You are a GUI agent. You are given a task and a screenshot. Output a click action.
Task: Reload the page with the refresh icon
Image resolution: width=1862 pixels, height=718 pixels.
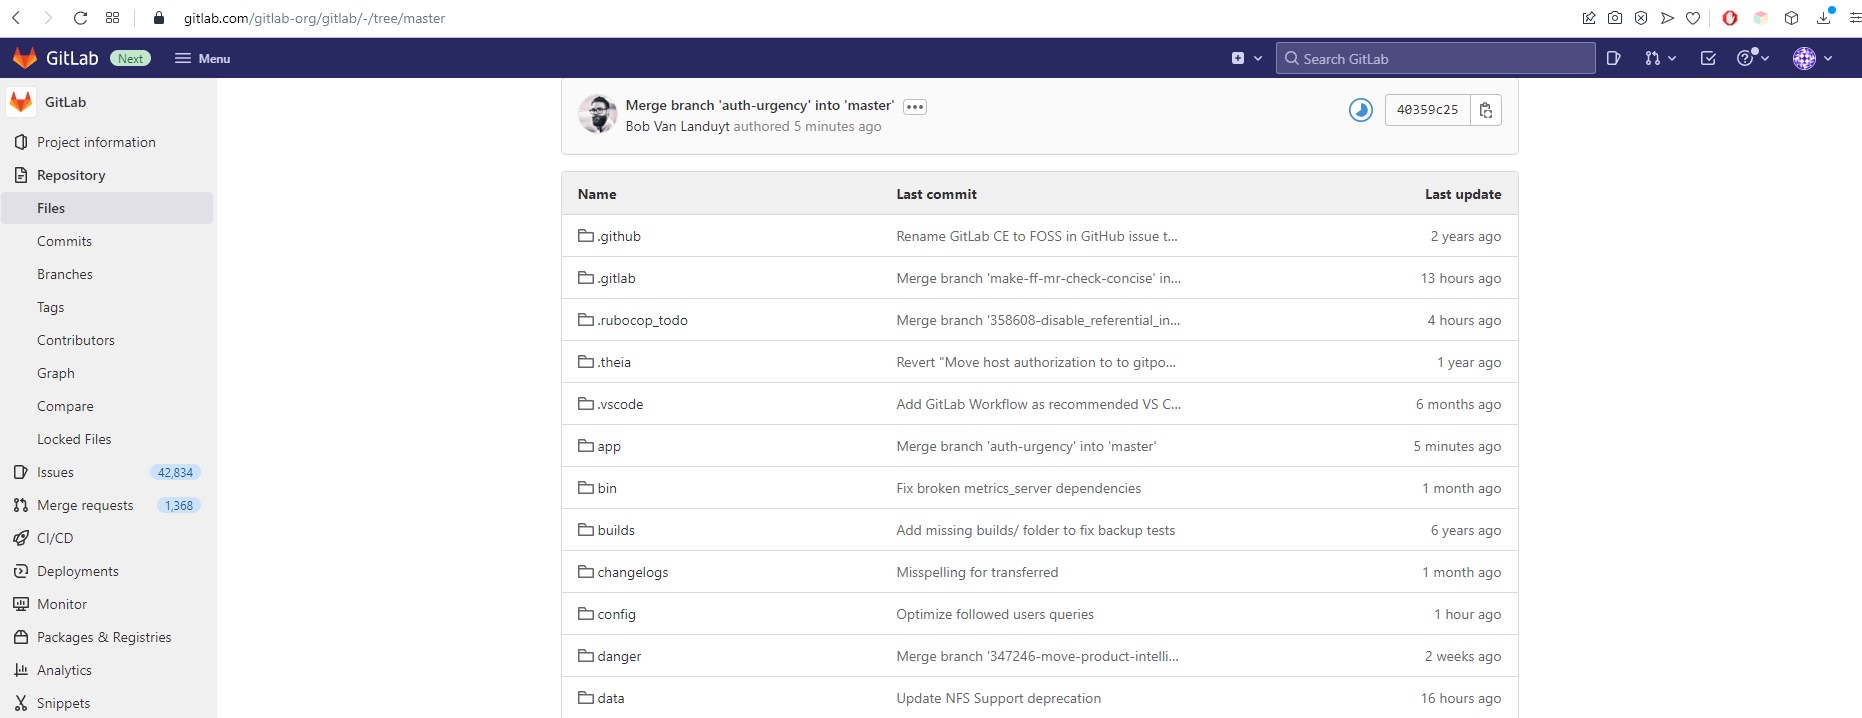pyautogui.click(x=81, y=18)
